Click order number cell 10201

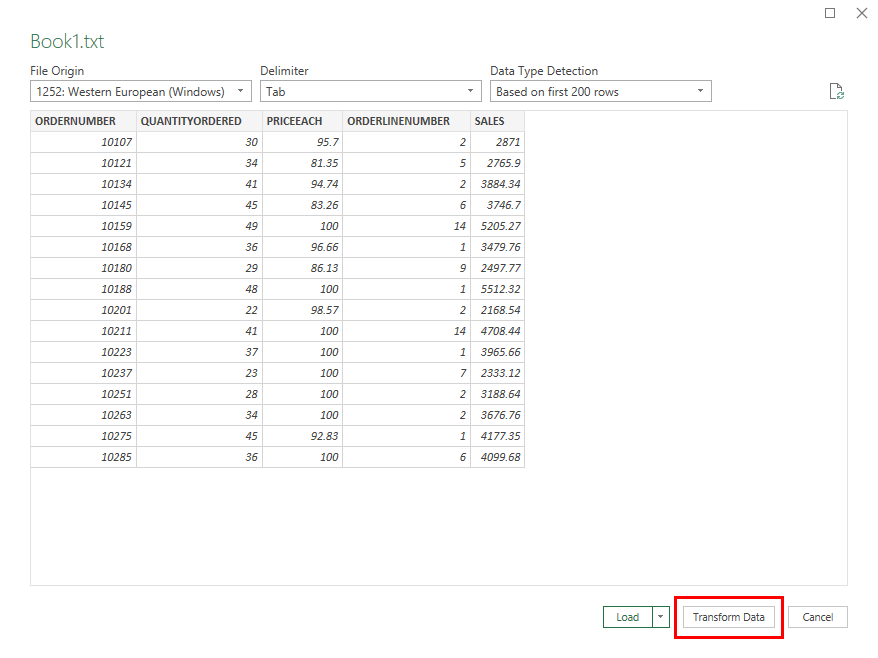coord(83,310)
